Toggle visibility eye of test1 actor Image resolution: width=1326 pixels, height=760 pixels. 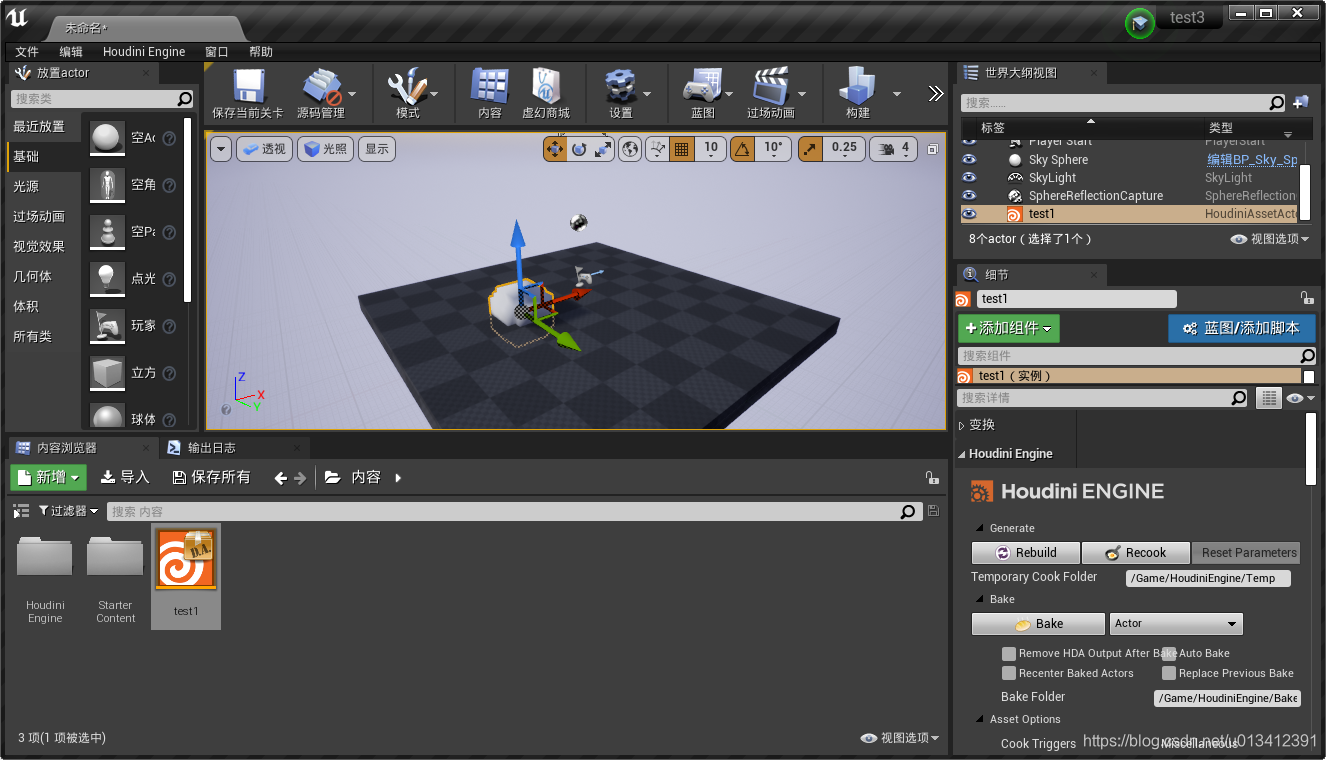coord(968,214)
